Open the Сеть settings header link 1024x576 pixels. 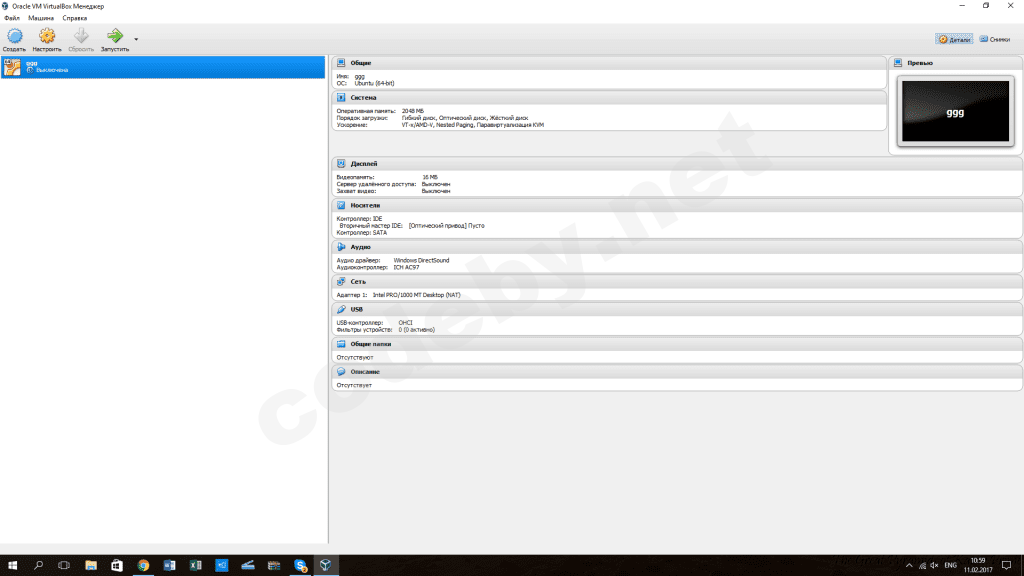pos(358,281)
